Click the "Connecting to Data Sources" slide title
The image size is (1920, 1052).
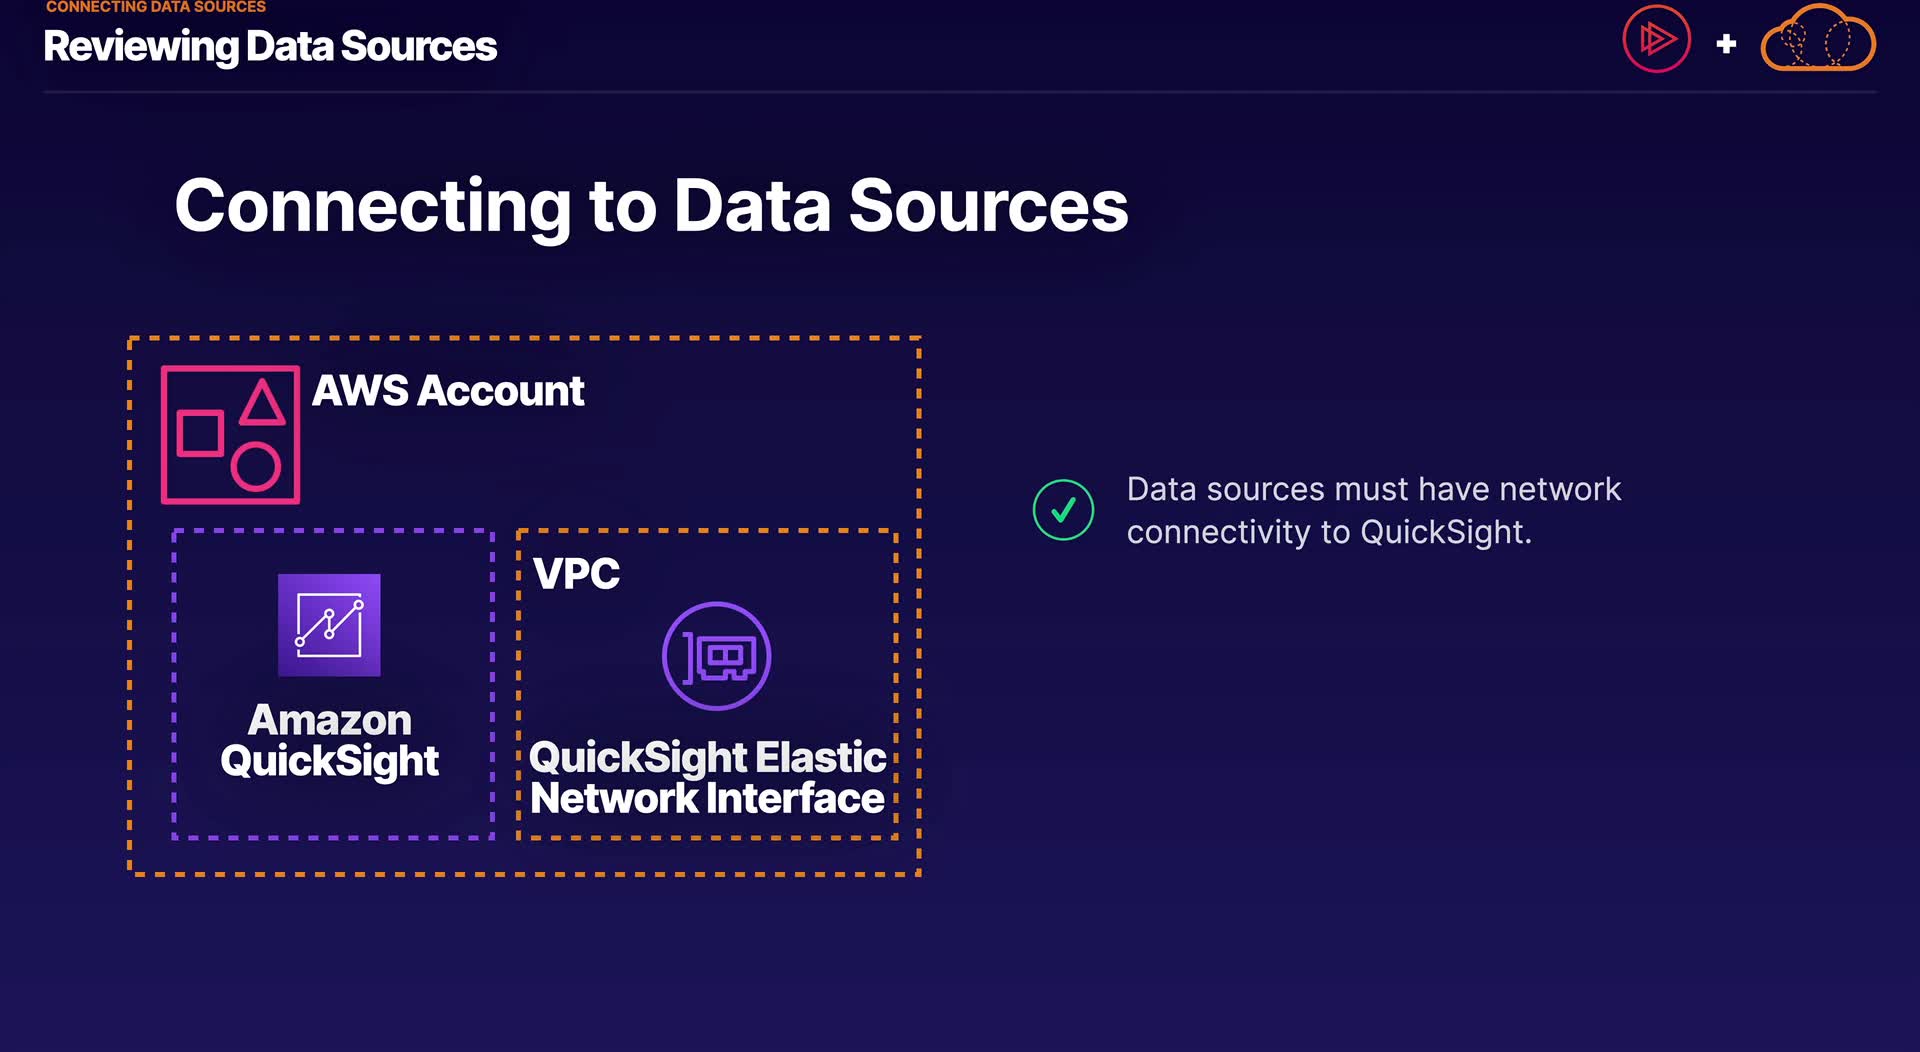651,206
